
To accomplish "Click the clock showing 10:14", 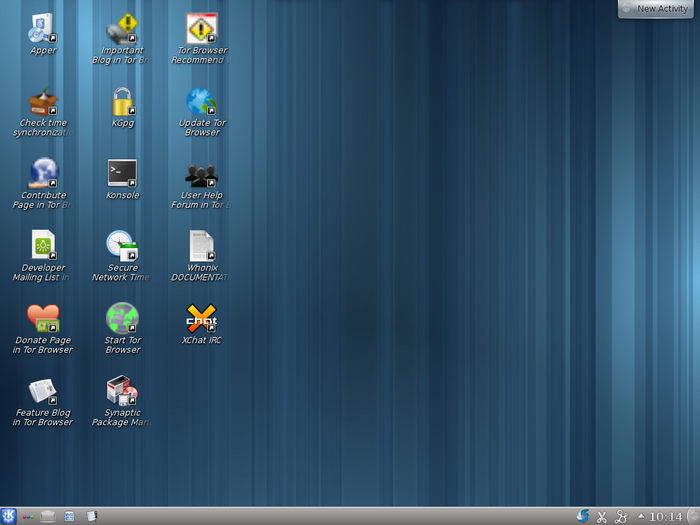I will (665, 517).
